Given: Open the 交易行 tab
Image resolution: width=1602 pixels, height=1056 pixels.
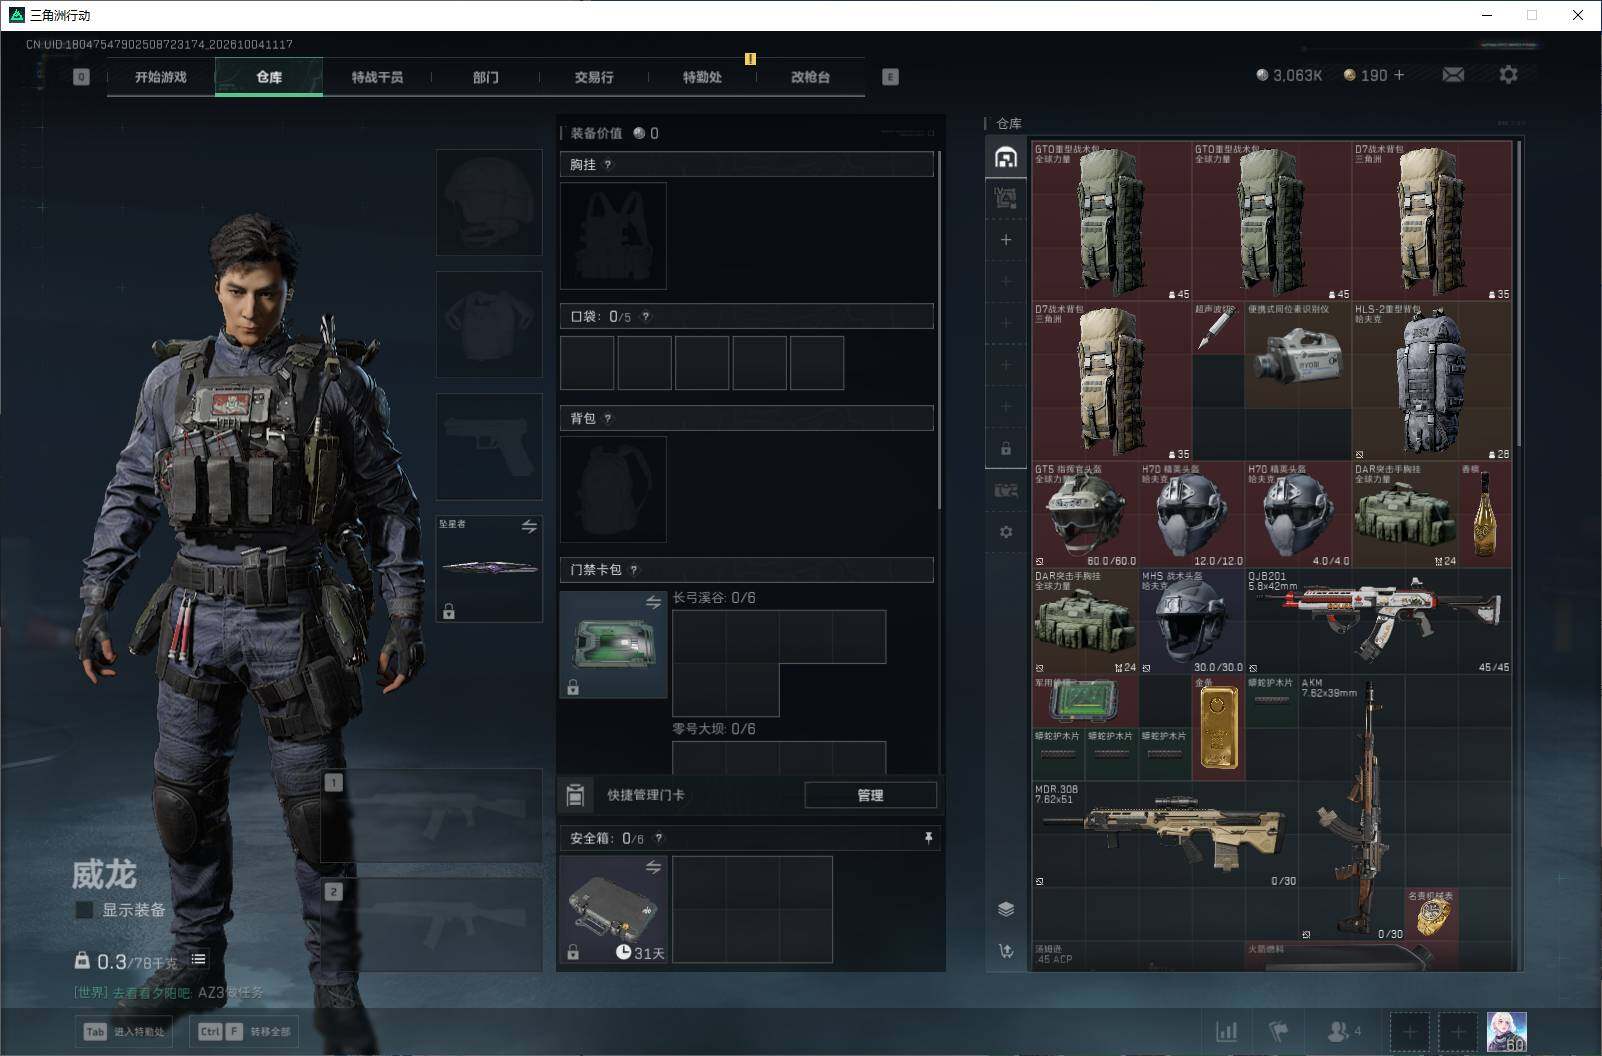Looking at the screenshot, I should tap(594, 77).
